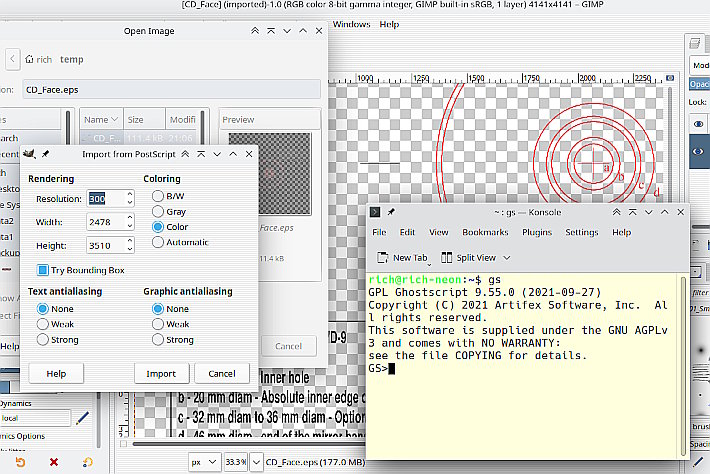This screenshot has height=474, width=710.
Task: Click the pencil edit icon beside the dynamics field
Action: pos(82,418)
